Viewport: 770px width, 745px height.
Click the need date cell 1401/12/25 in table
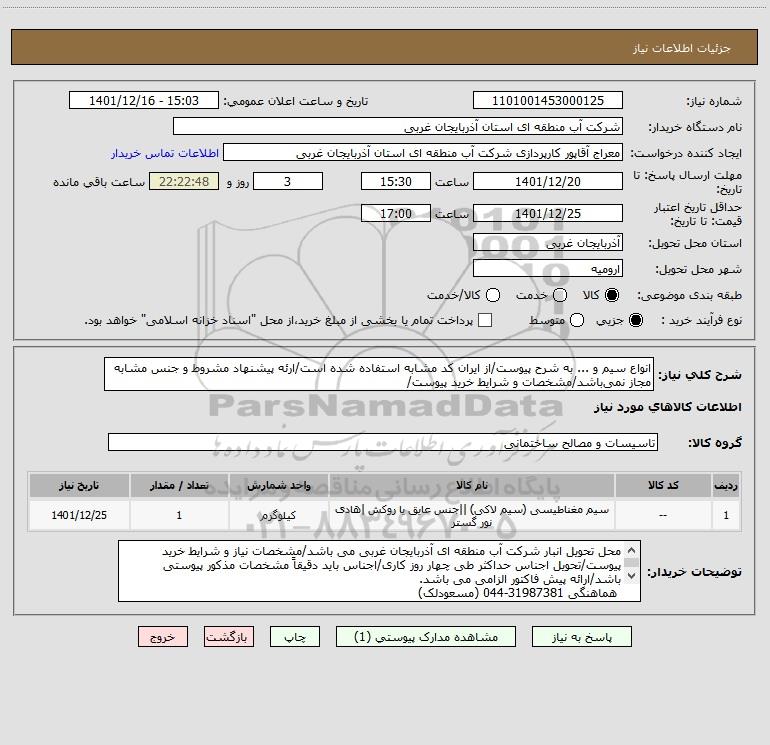(x=79, y=516)
